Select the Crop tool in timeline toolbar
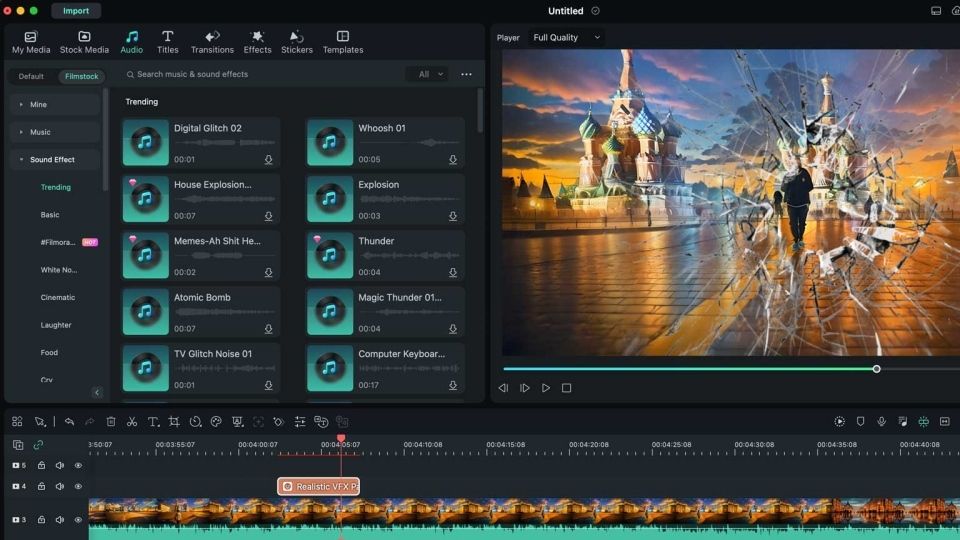The image size is (960, 540). point(174,422)
